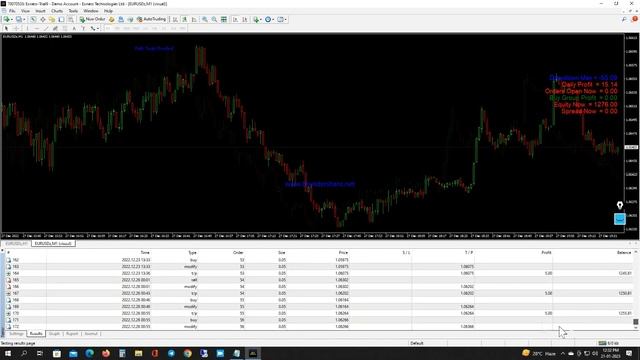Select the Crosshair tool

(x=16, y=28)
